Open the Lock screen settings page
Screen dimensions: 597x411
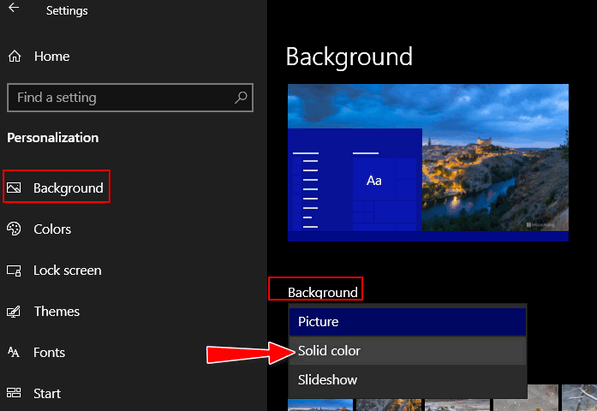pos(67,270)
